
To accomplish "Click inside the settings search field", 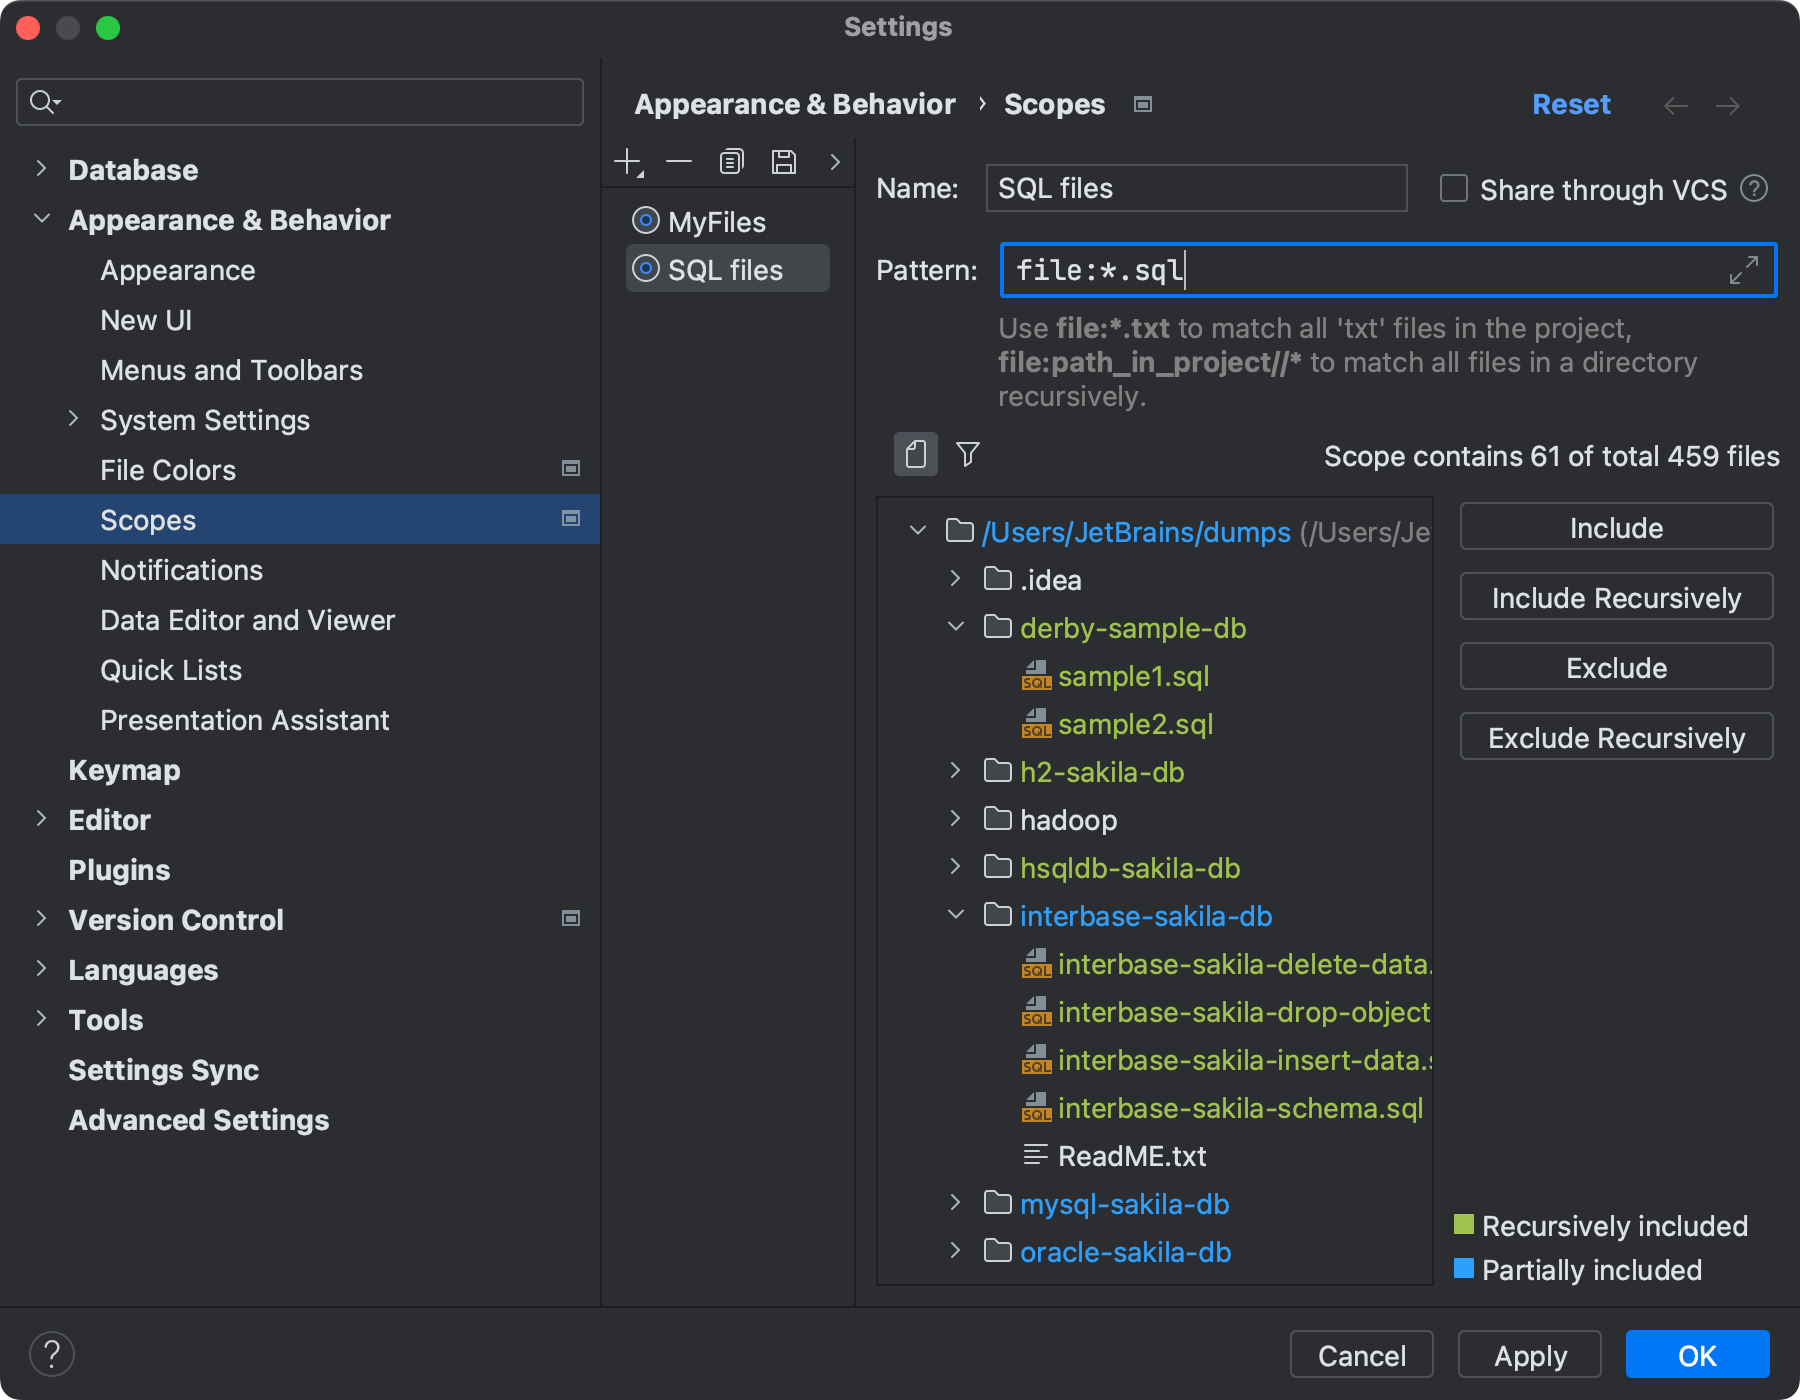I will tap(299, 101).
